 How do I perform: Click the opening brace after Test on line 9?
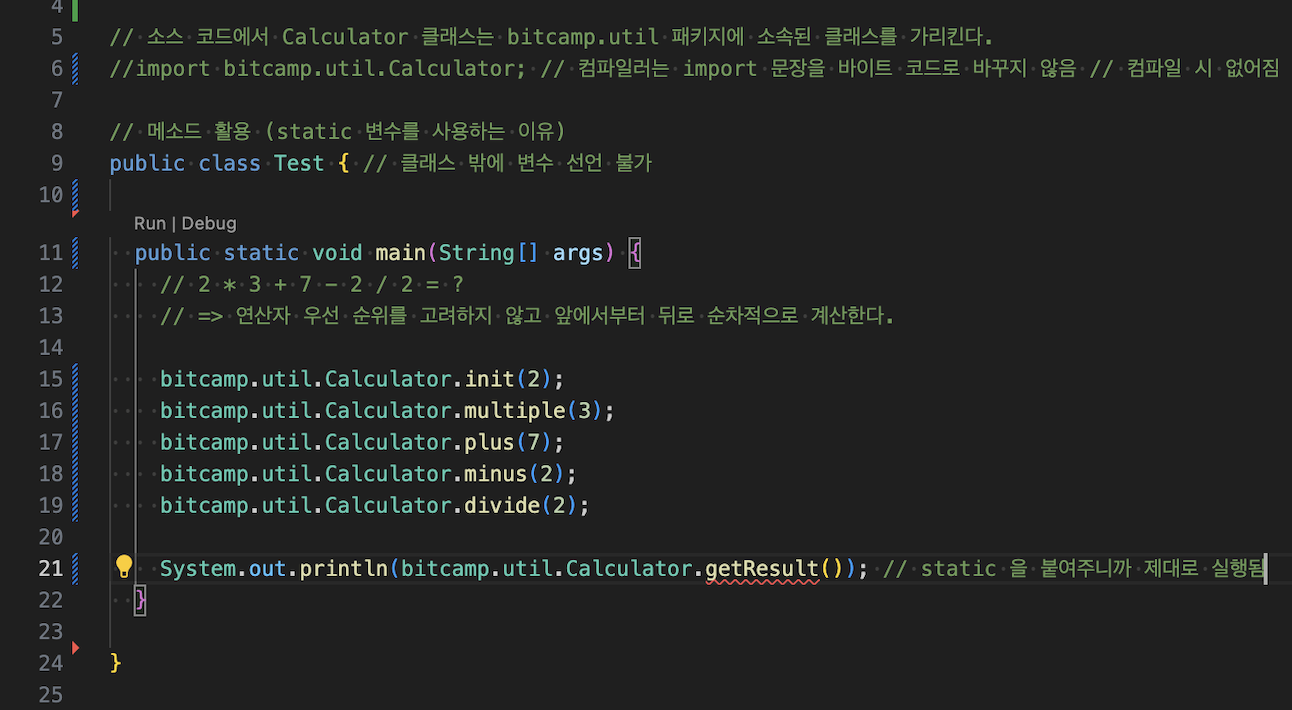344,163
